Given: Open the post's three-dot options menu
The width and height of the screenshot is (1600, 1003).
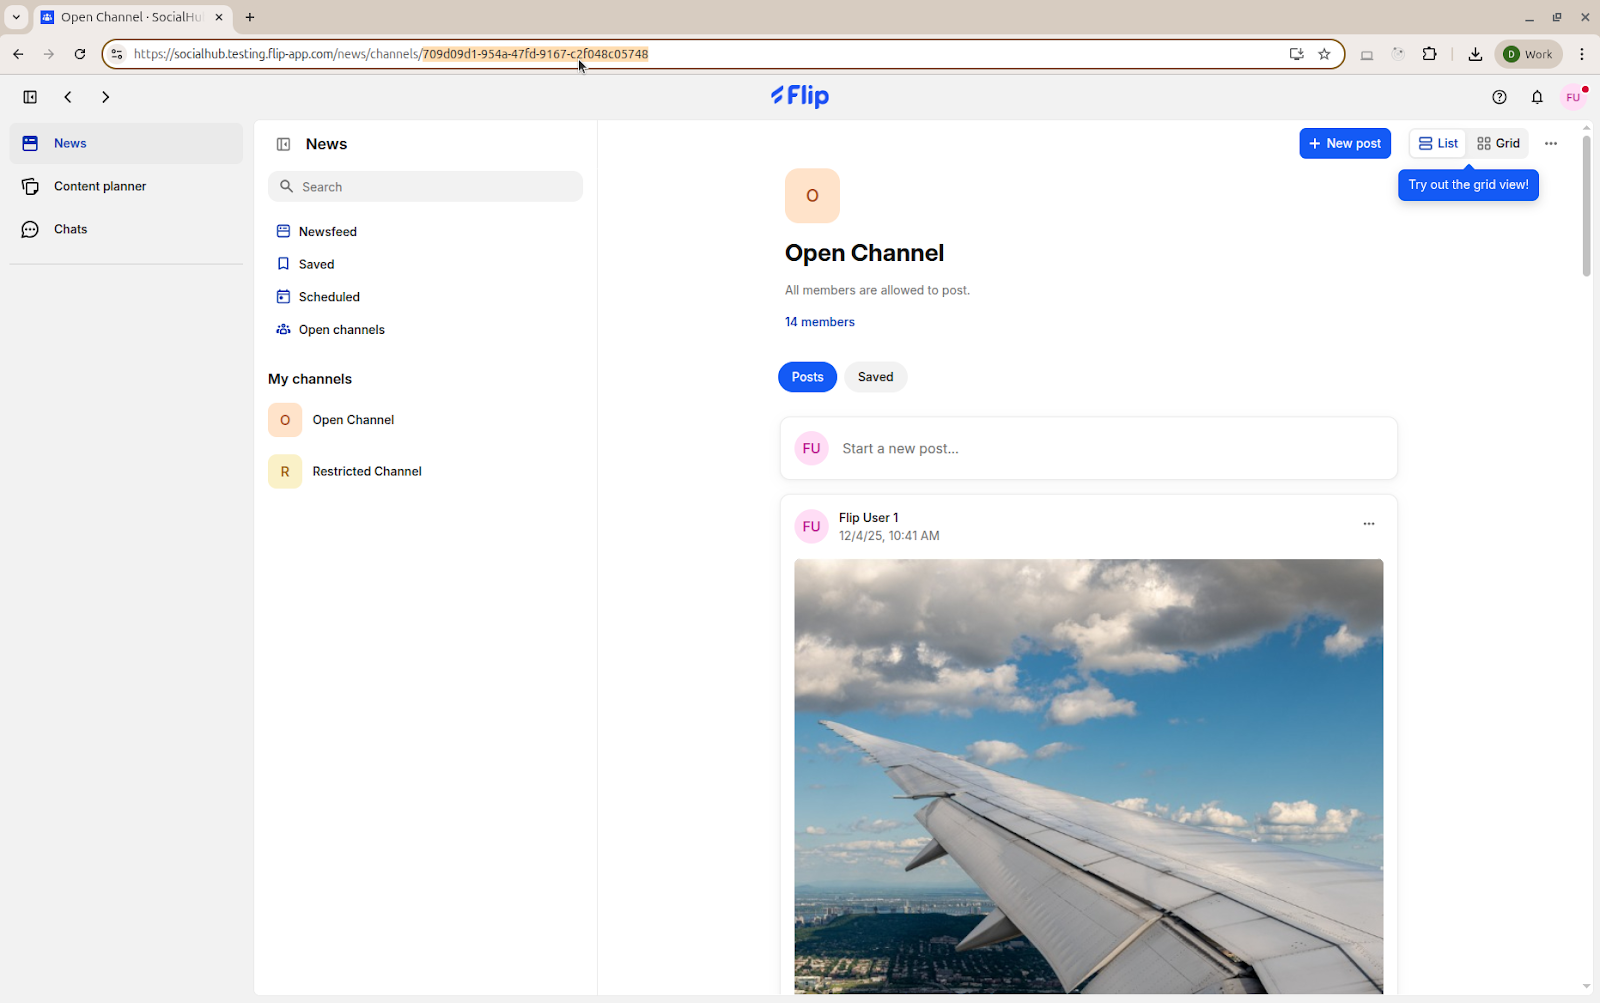Looking at the screenshot, I should (1369, 524).
